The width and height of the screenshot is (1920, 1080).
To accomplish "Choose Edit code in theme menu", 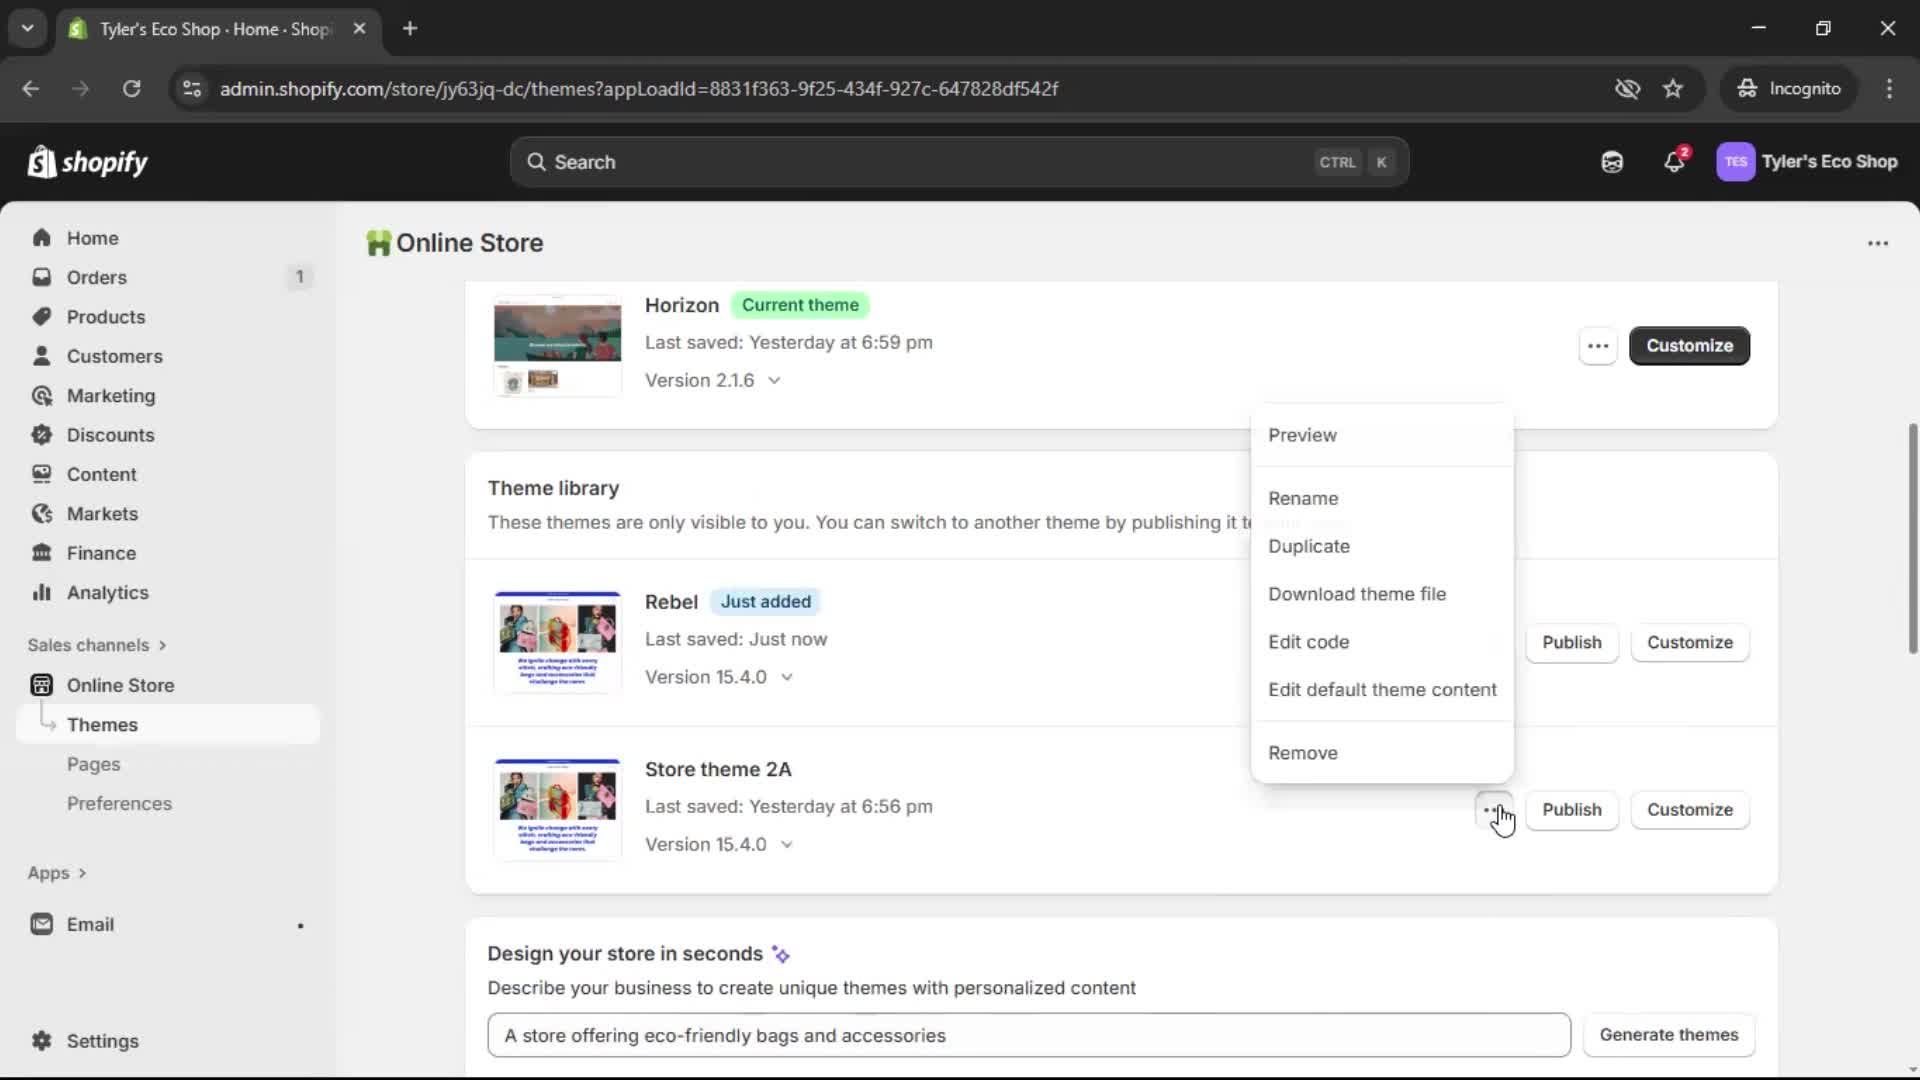I will (1309, 643).
